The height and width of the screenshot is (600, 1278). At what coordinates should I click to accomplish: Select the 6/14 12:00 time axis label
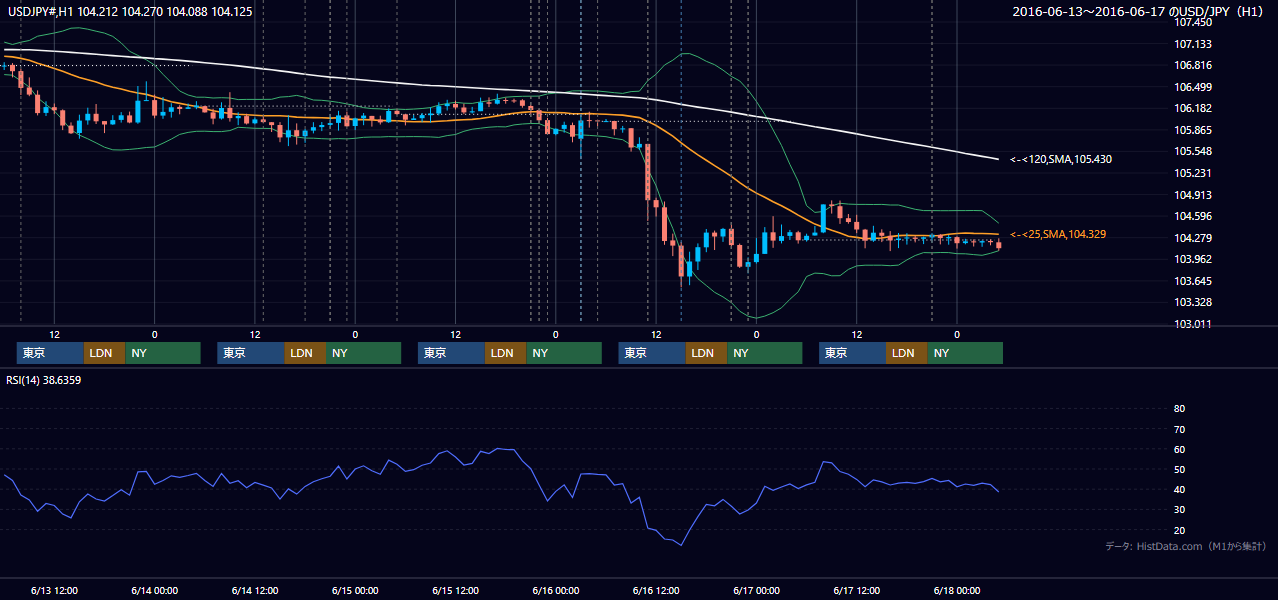255,590
